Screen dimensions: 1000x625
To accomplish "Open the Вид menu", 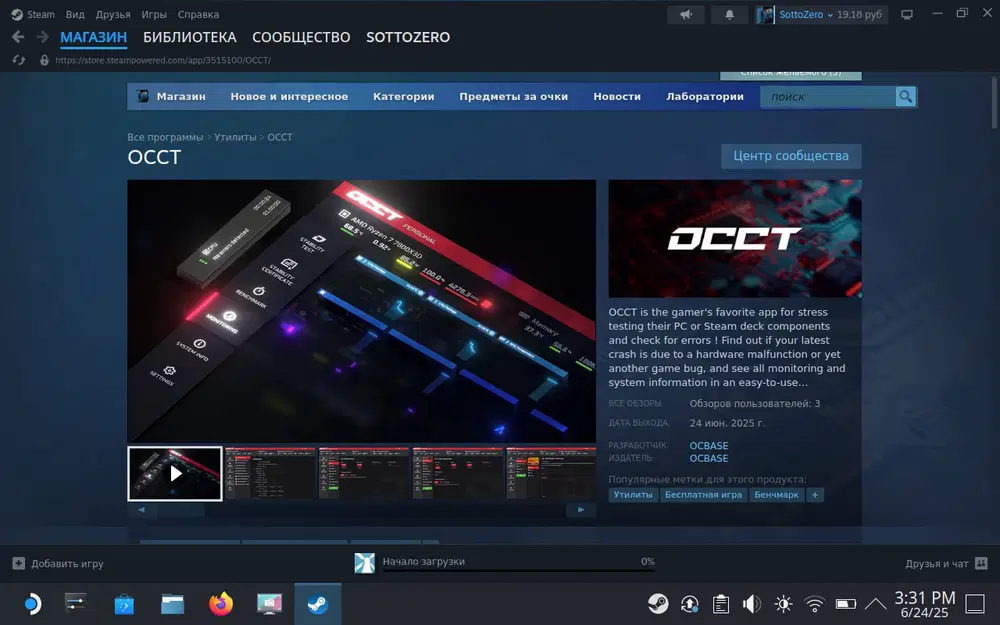I will pyautogui.click(x=75, y=14).
